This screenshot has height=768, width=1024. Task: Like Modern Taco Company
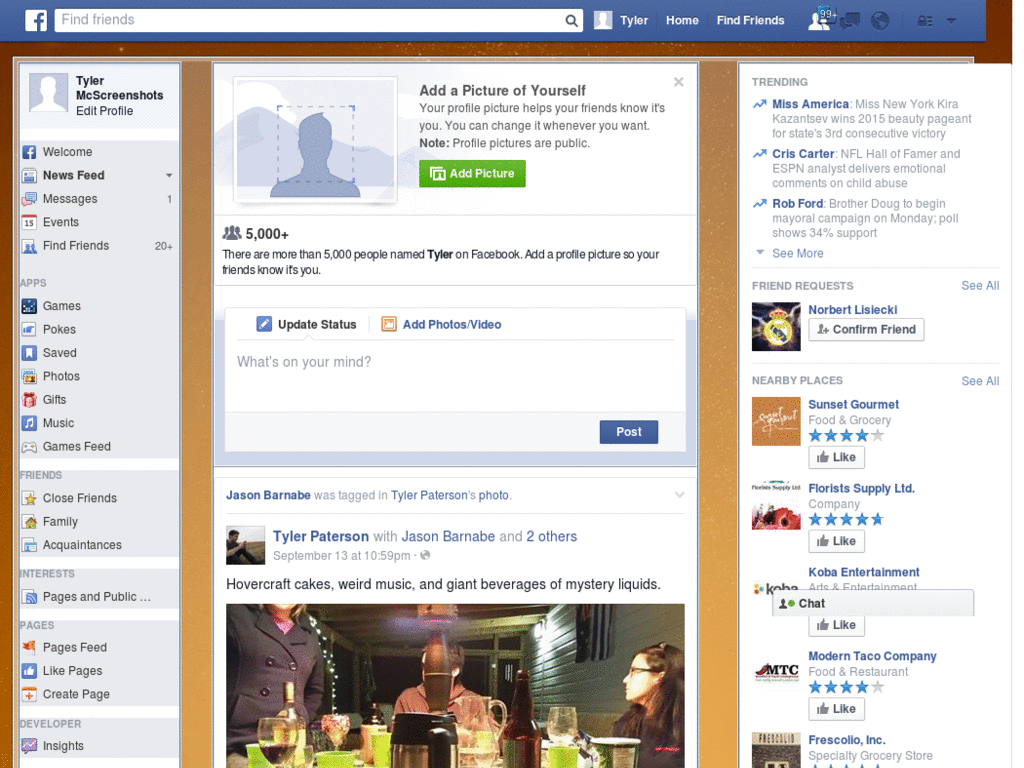pyautogui.click(x=836, y=709)
